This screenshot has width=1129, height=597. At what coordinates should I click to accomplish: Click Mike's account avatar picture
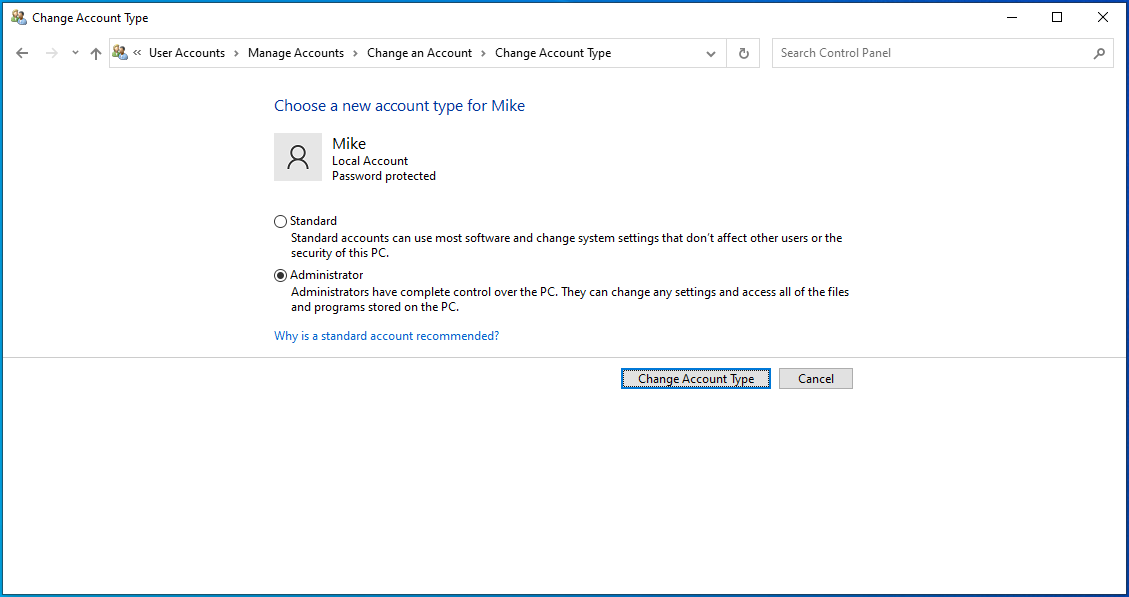(x=298, y=157)
